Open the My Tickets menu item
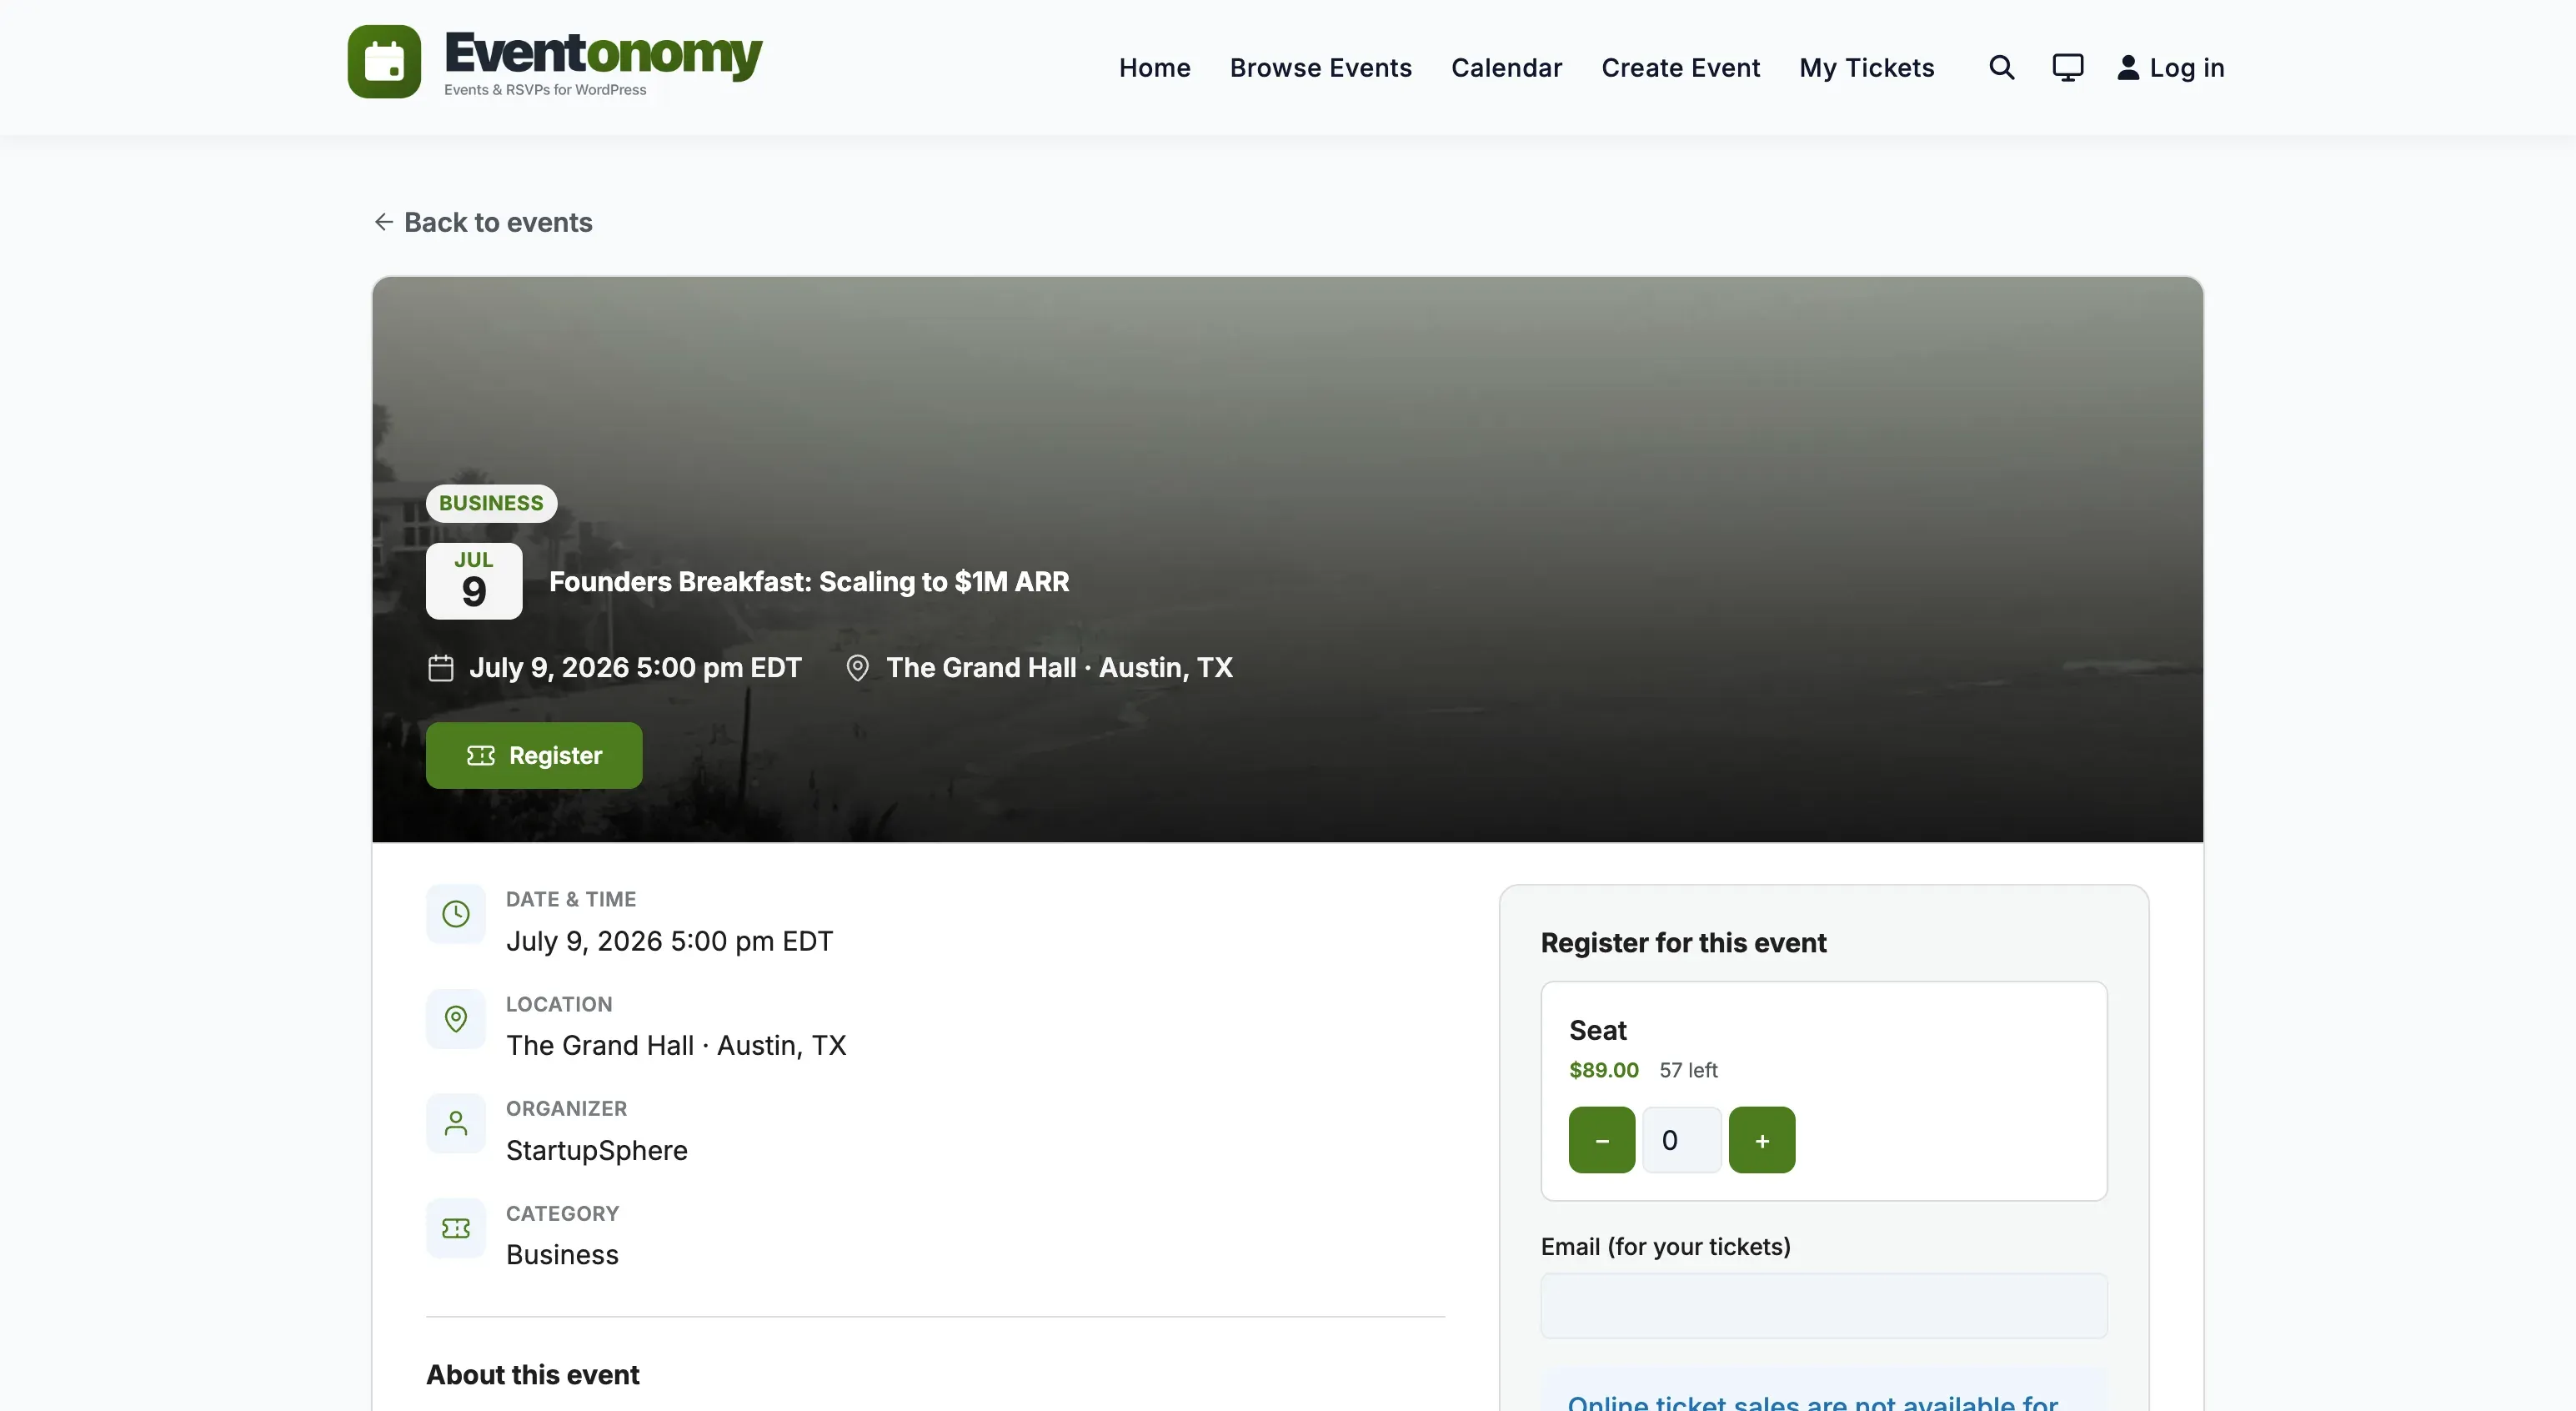 (x=1866, y=68)
